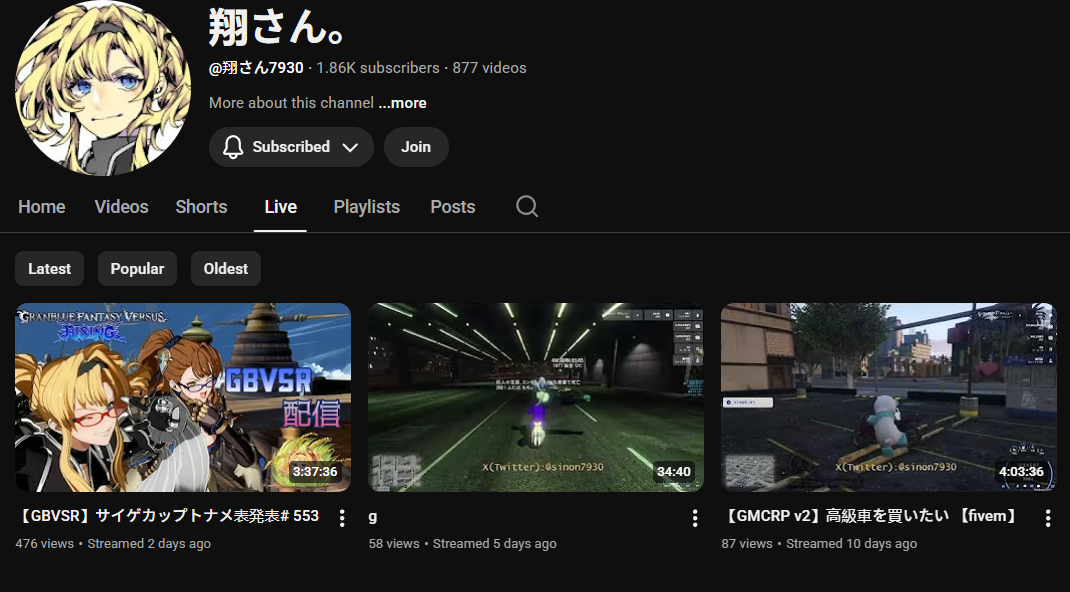The width and height of the screenshot is (1070, 592).
Task: Sort streams by Latest
Action: [49, 269]
